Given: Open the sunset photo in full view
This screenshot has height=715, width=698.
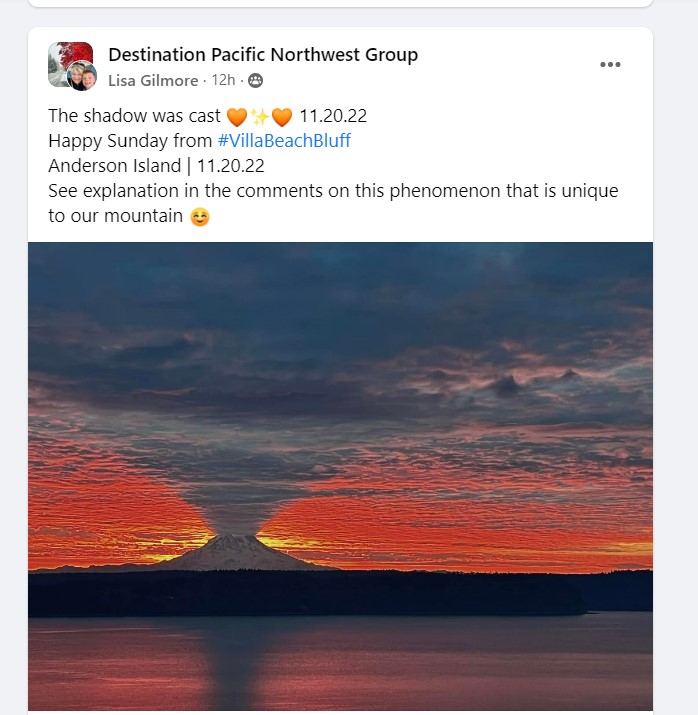Looking at the screenshot, I should (x=340, y=476).
